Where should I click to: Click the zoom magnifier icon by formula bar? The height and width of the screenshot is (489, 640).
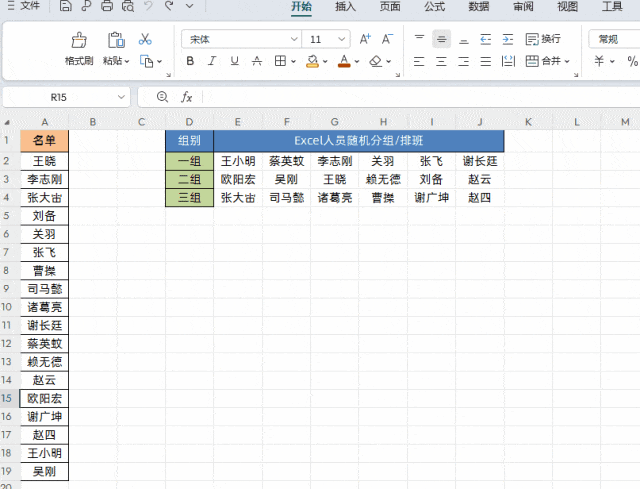pyautogui.click(x=162, y=97)
